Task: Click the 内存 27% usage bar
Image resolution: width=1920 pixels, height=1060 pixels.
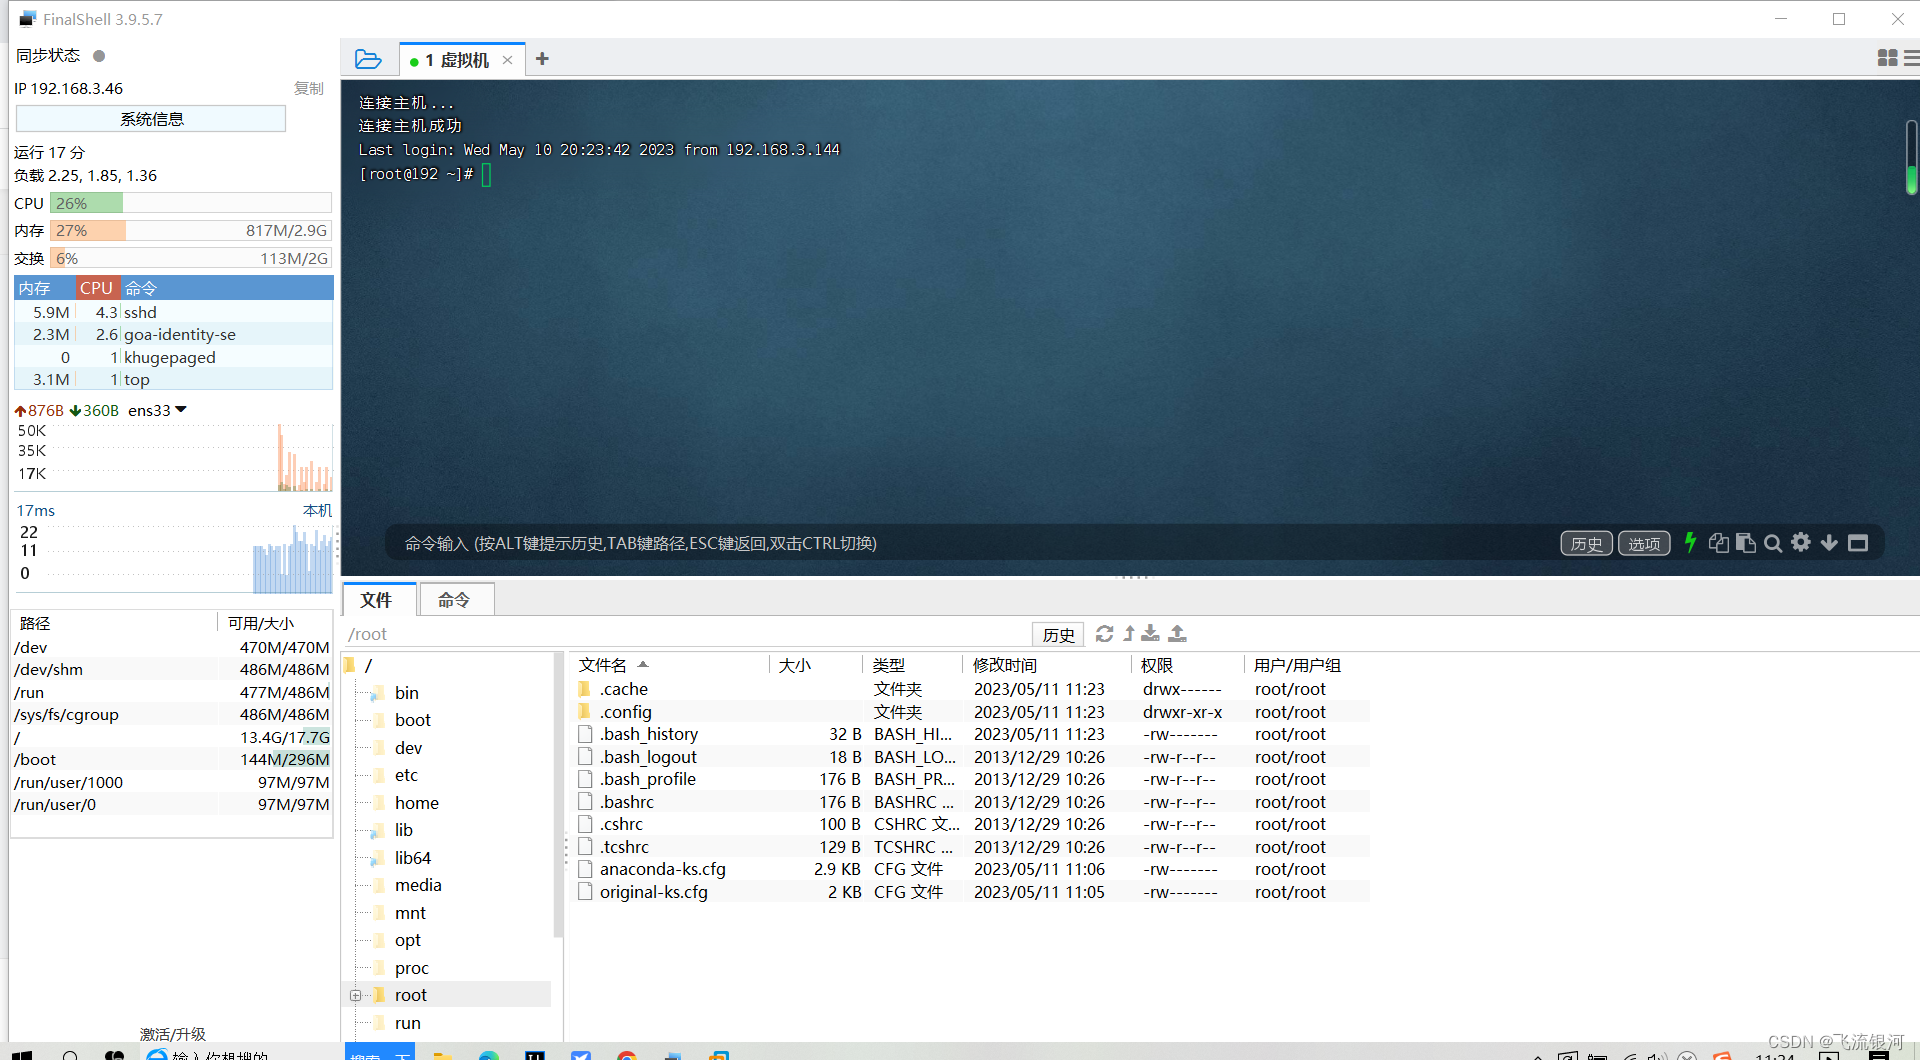Action: pos(191,230)
